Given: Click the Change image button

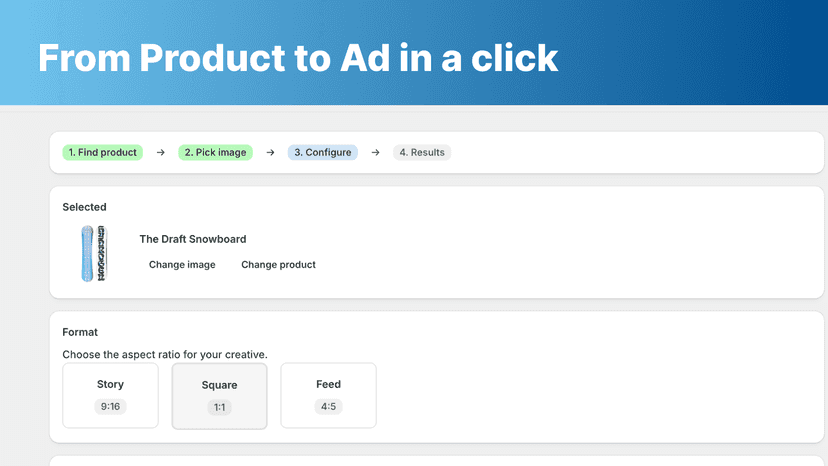Looking at the screenshot, I should (182, 265).
